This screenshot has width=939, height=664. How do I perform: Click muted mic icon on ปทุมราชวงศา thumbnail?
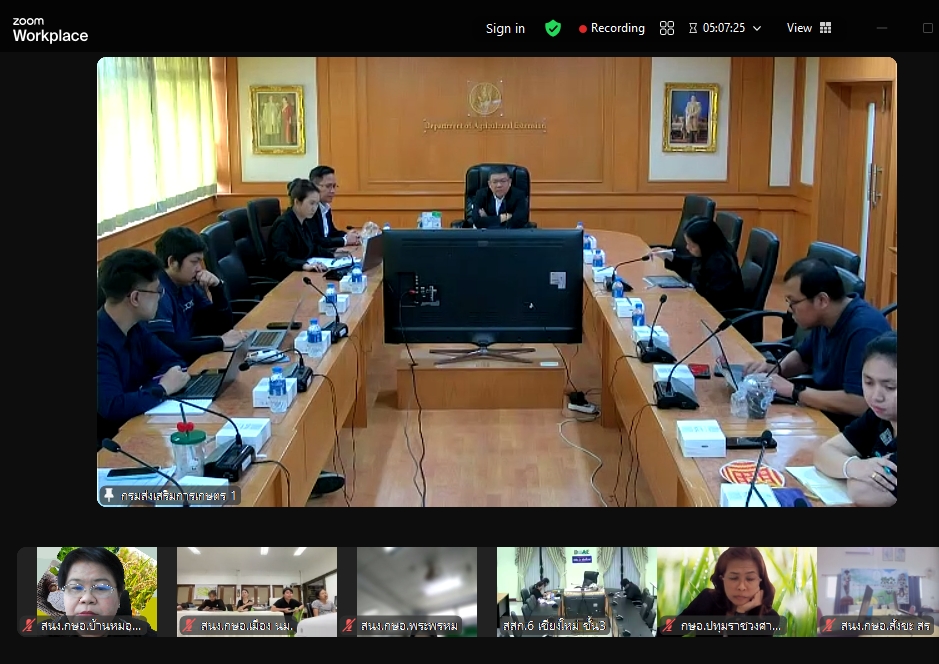pyautogui.click(x=669, y=626)
